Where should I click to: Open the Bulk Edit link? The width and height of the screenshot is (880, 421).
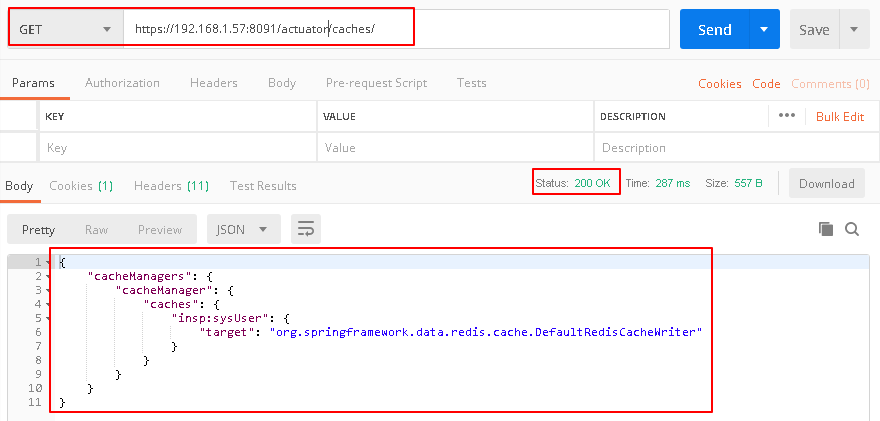tap(839, 116)
